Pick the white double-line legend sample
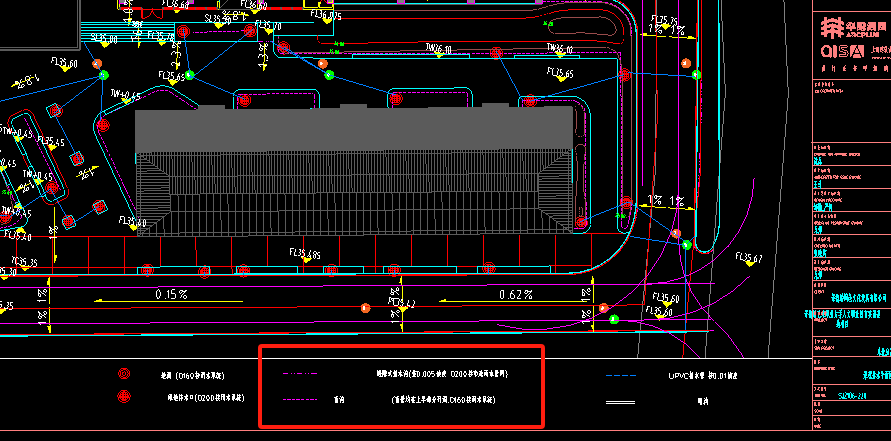The height and width of the screenshot is (441, 891). tap(621, 402)
